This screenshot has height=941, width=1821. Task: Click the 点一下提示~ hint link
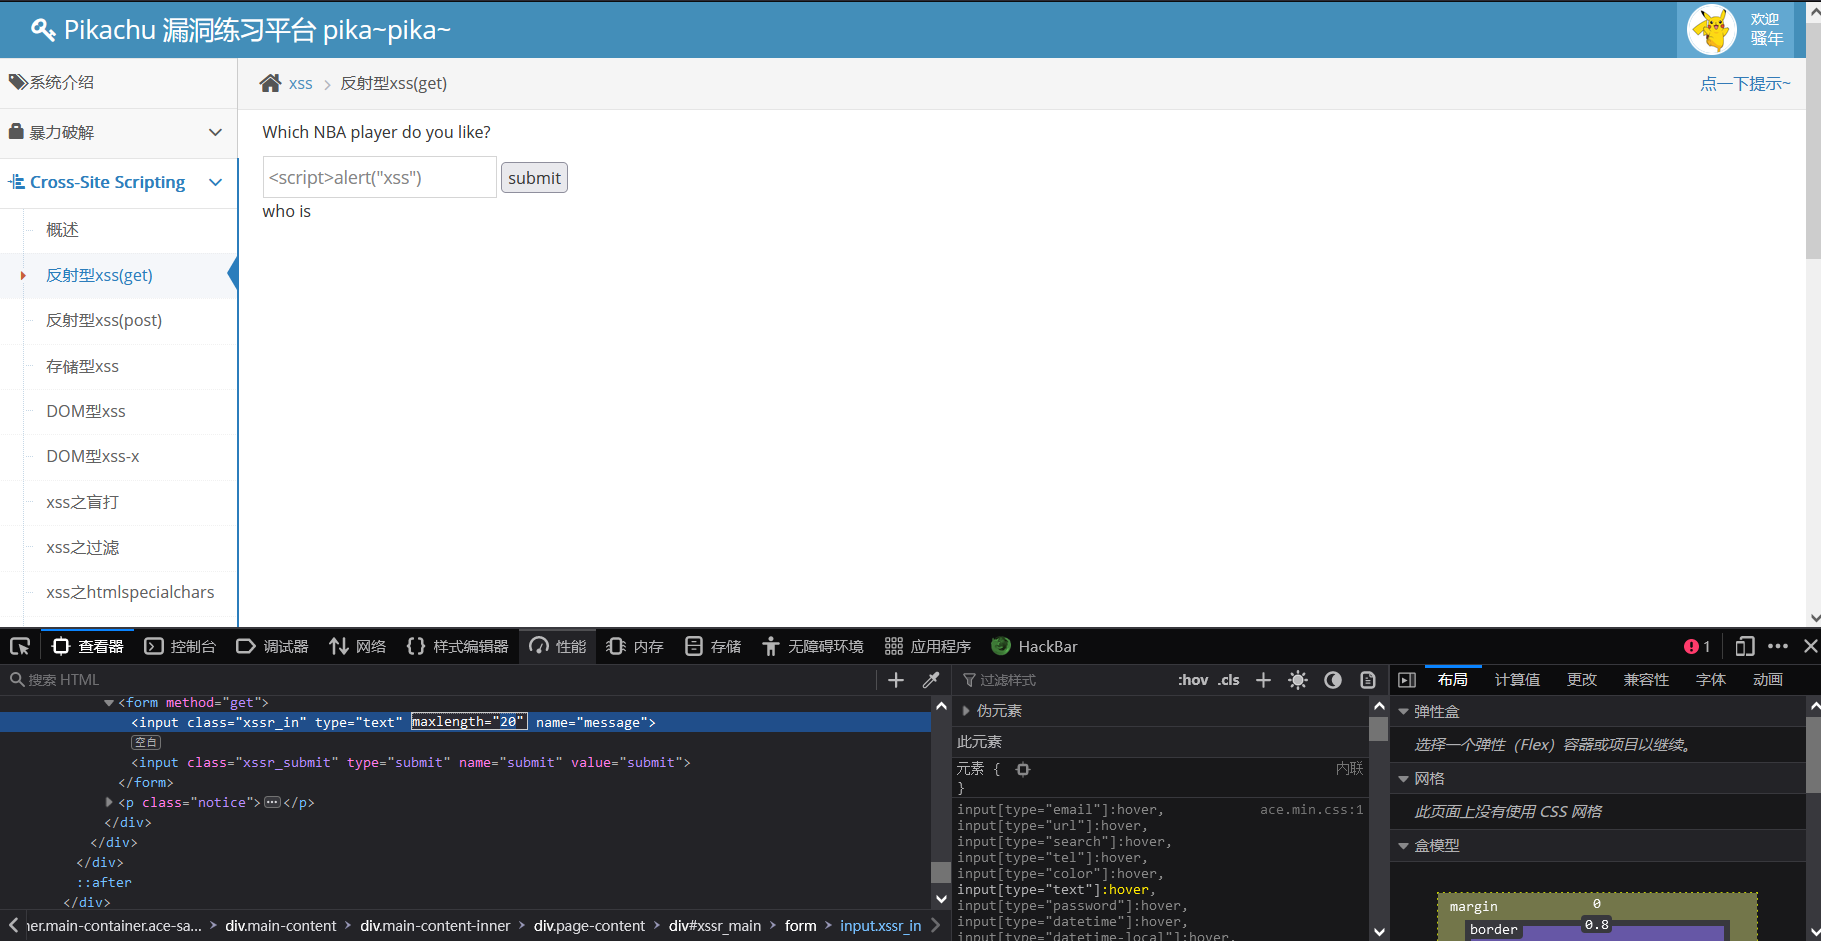1745,84
